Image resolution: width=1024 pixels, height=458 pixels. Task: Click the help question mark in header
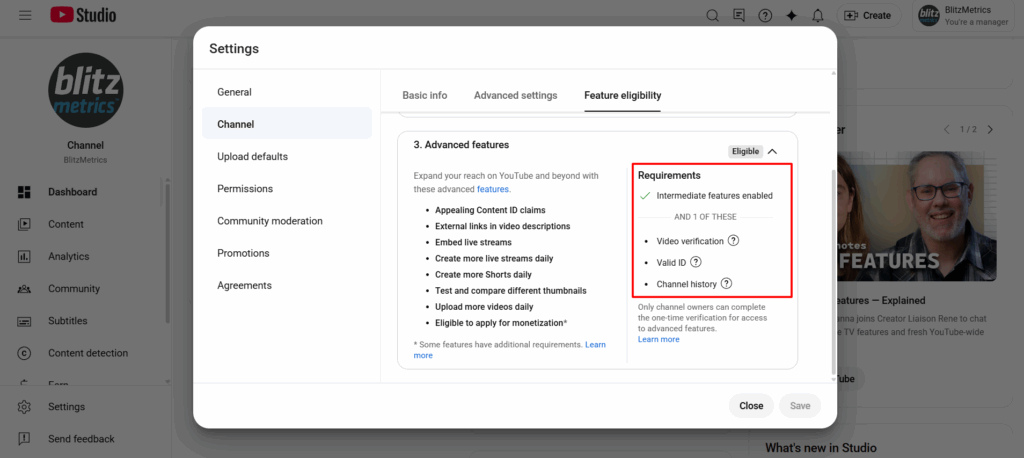tap(765, 15)
